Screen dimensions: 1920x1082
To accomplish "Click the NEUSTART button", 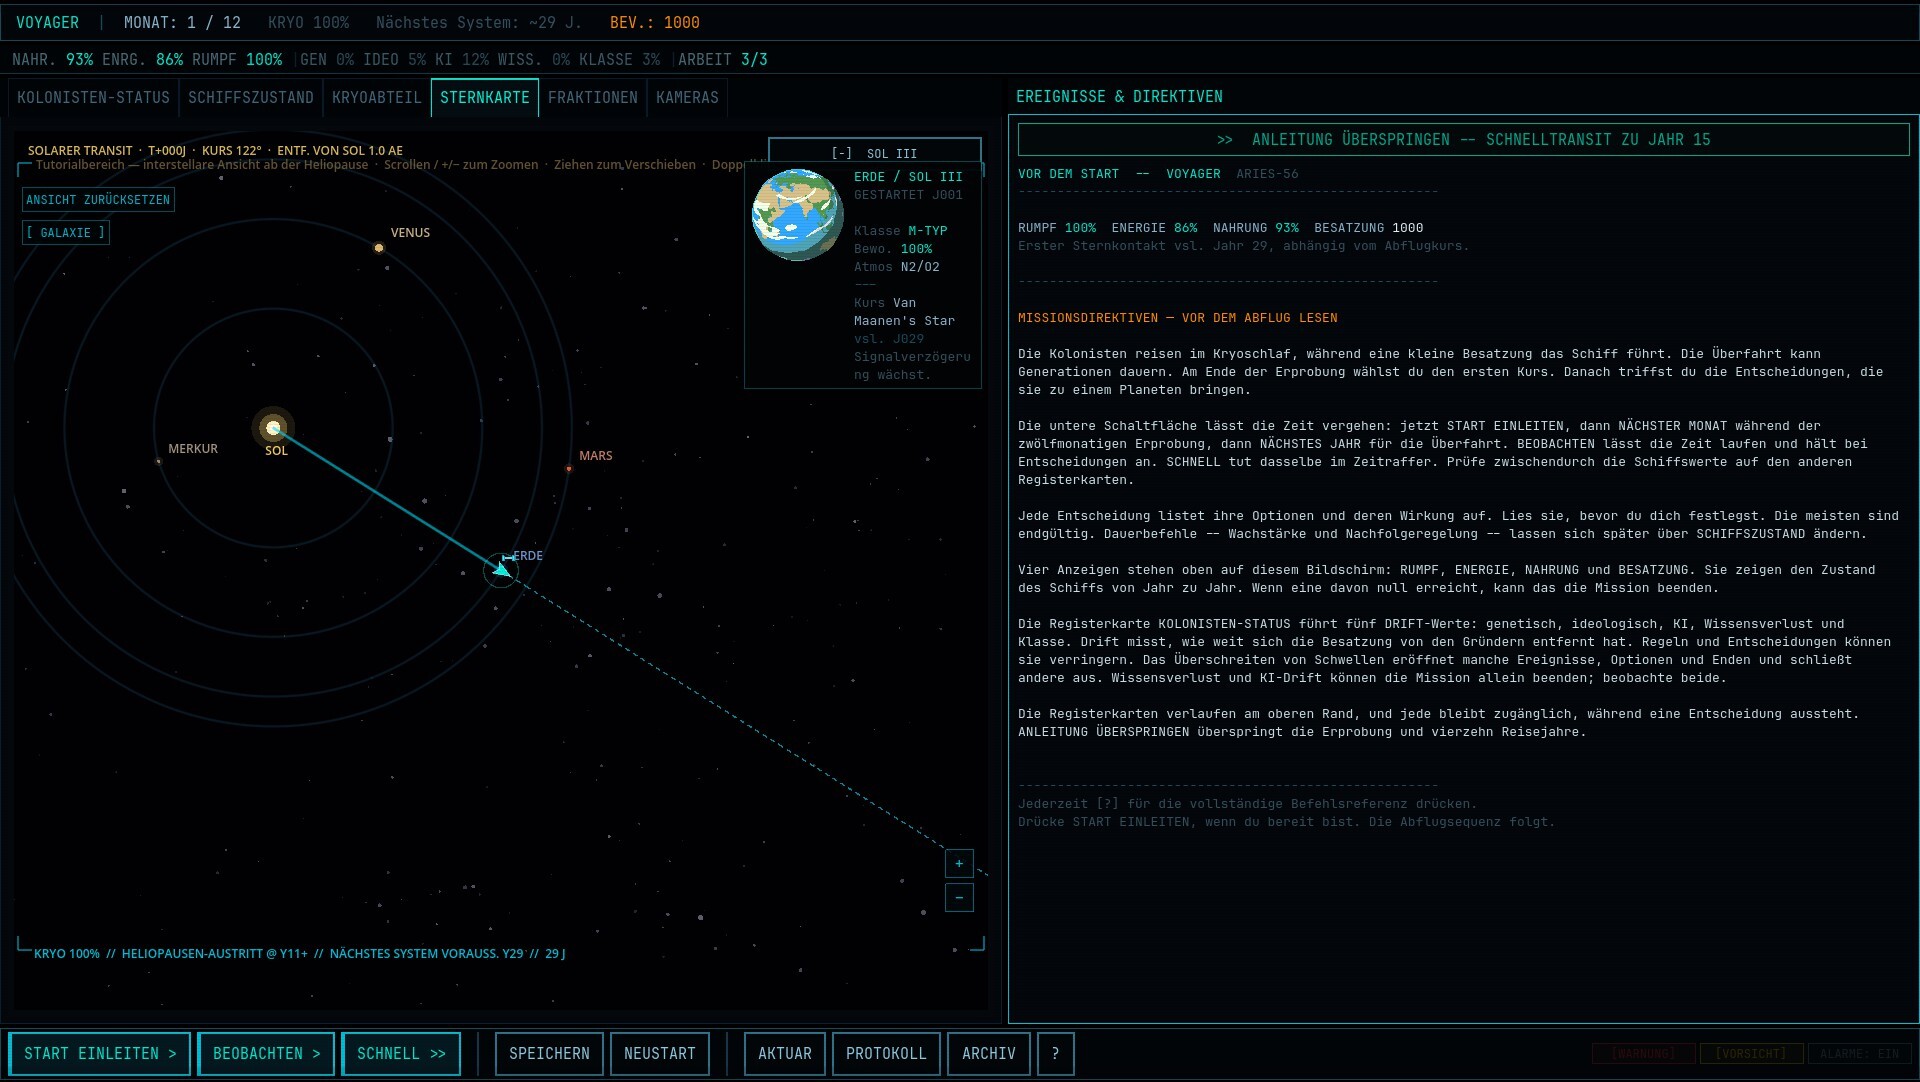I will (660, 1053).
